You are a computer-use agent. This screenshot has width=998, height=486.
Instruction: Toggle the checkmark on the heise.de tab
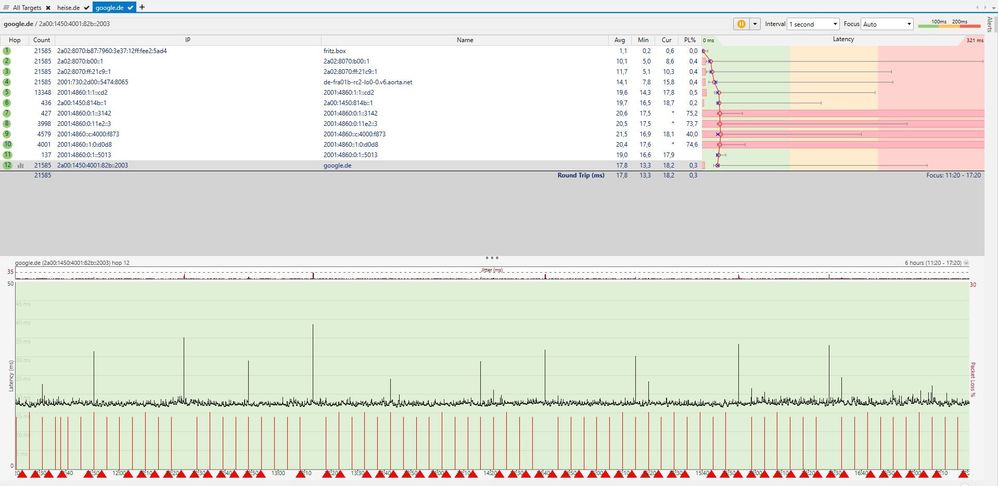(87, 7)
